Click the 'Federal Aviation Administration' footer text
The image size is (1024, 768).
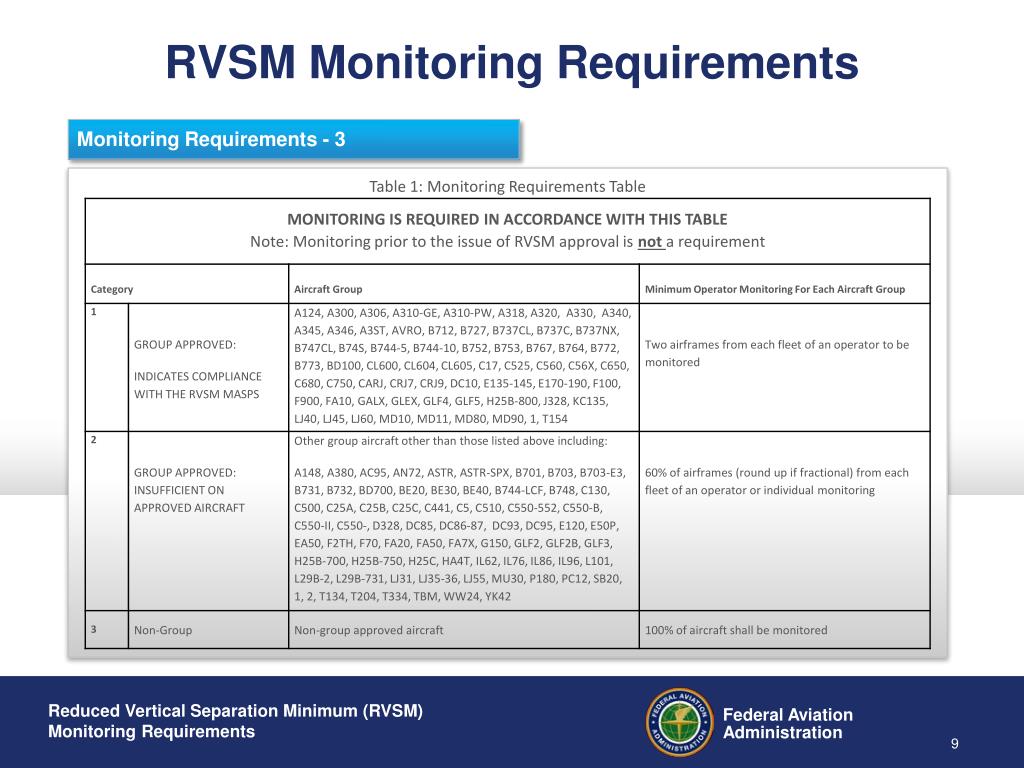[788, 724]
